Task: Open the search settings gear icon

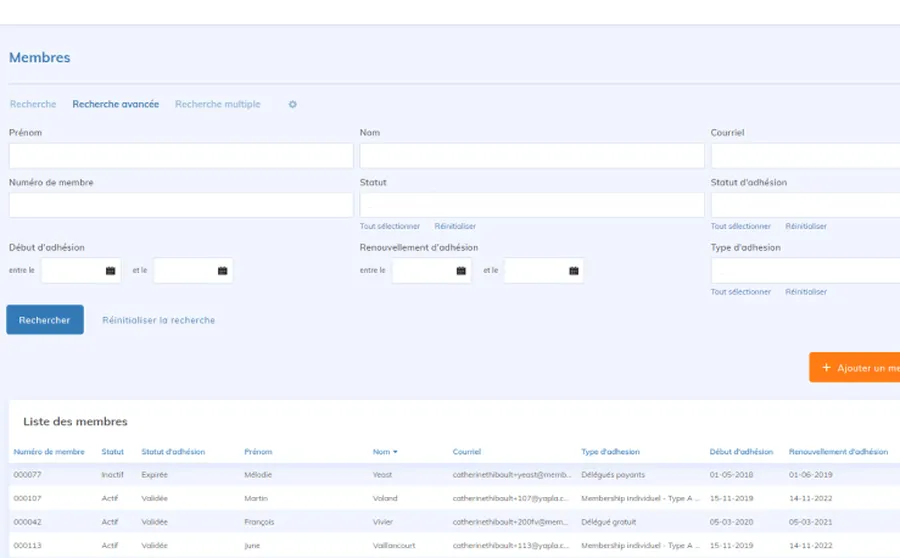Action: pyautogui.click(x=293, y=105)
